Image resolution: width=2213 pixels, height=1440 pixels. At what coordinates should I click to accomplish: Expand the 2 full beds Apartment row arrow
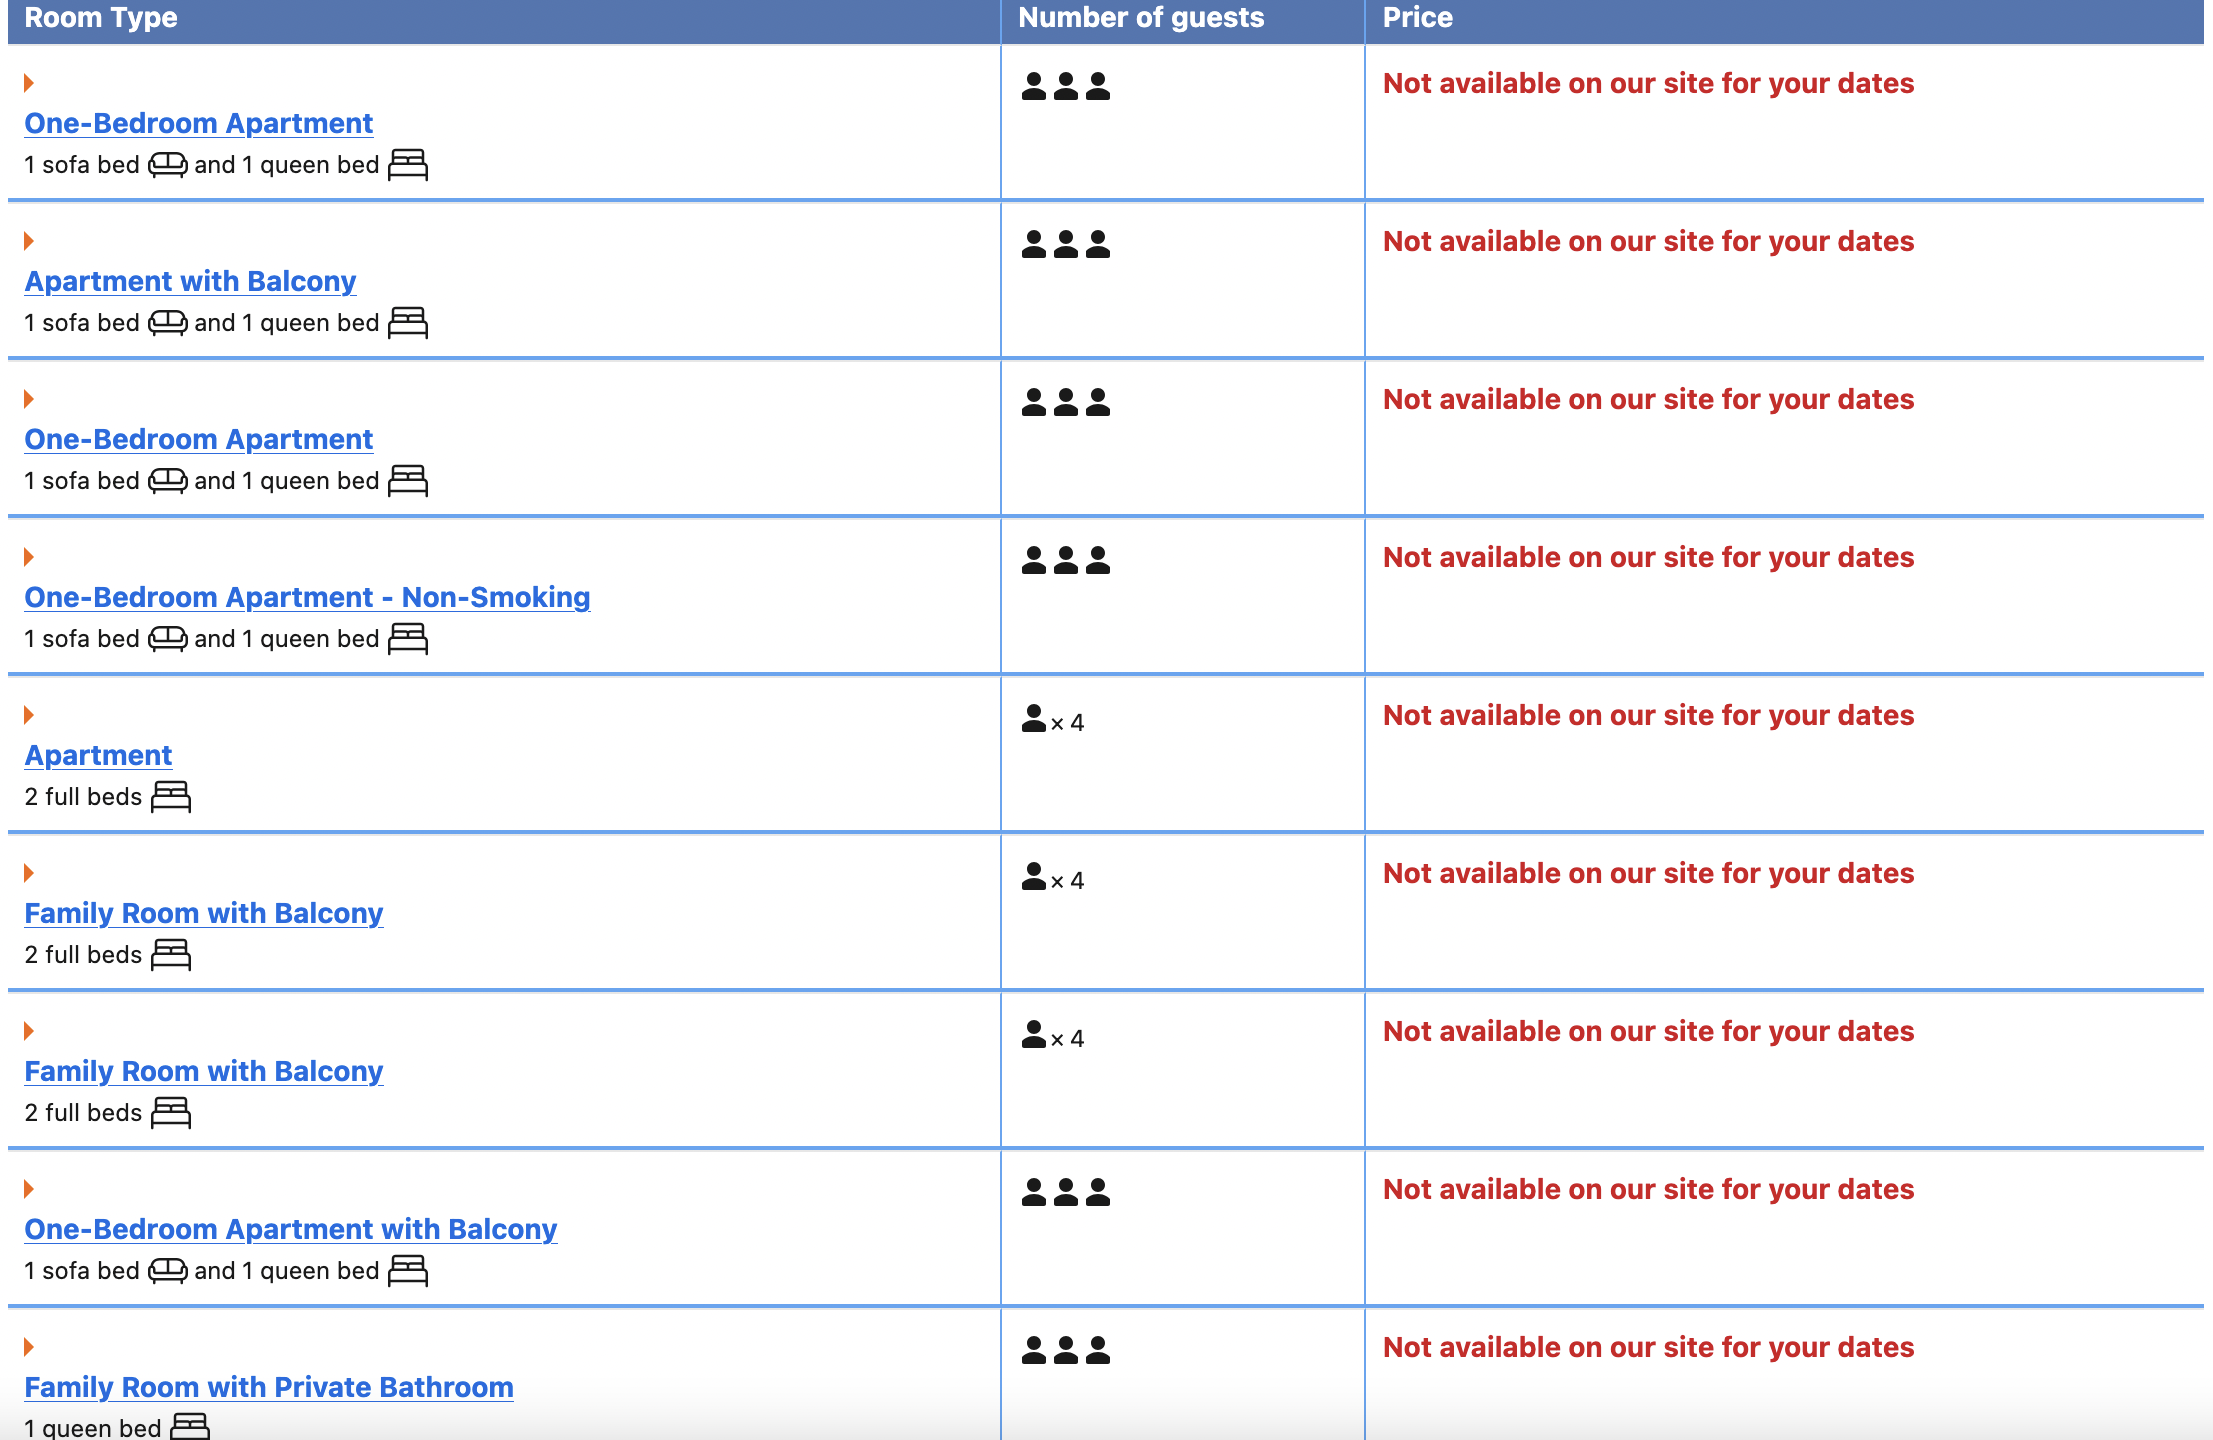(29, 715)
